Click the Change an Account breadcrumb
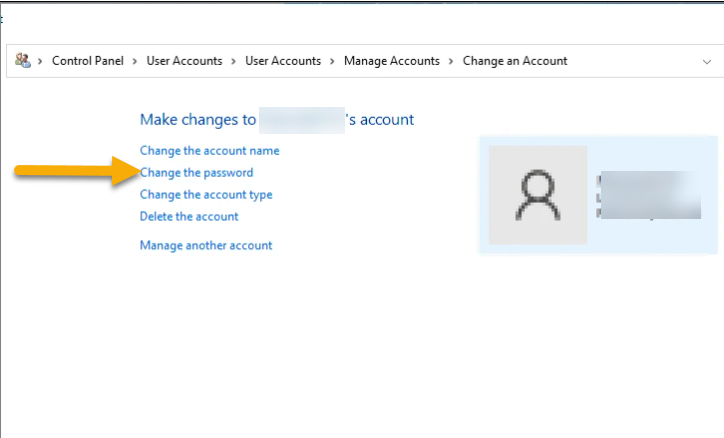Viewport: 724px width, 438px height. (514, 61)
